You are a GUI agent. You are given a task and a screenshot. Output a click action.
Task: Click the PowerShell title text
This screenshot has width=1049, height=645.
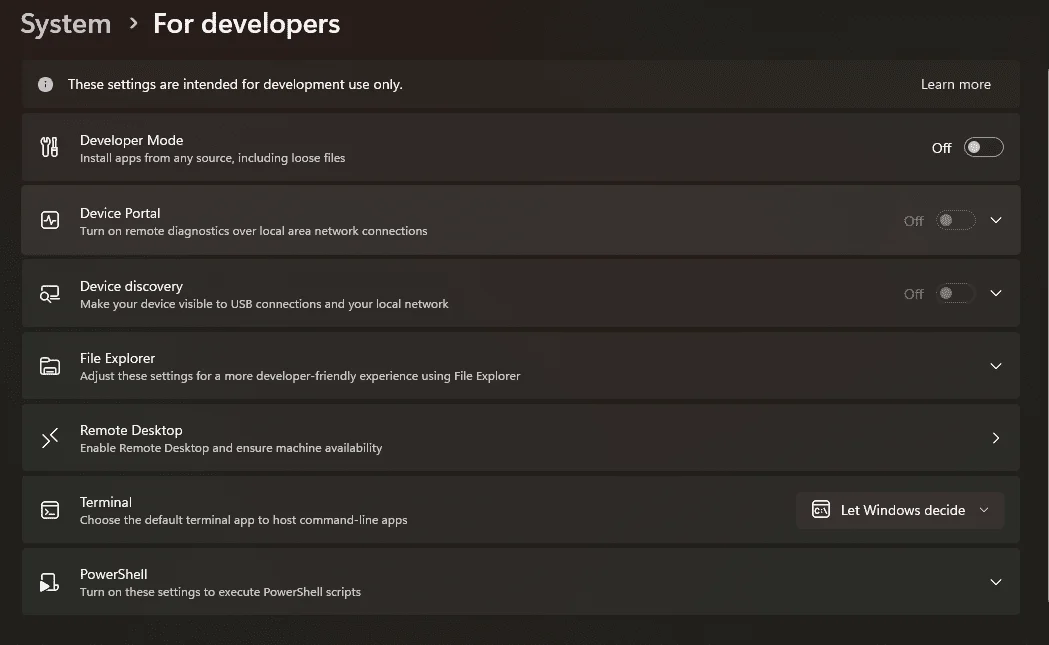click(x=114, y=574)
